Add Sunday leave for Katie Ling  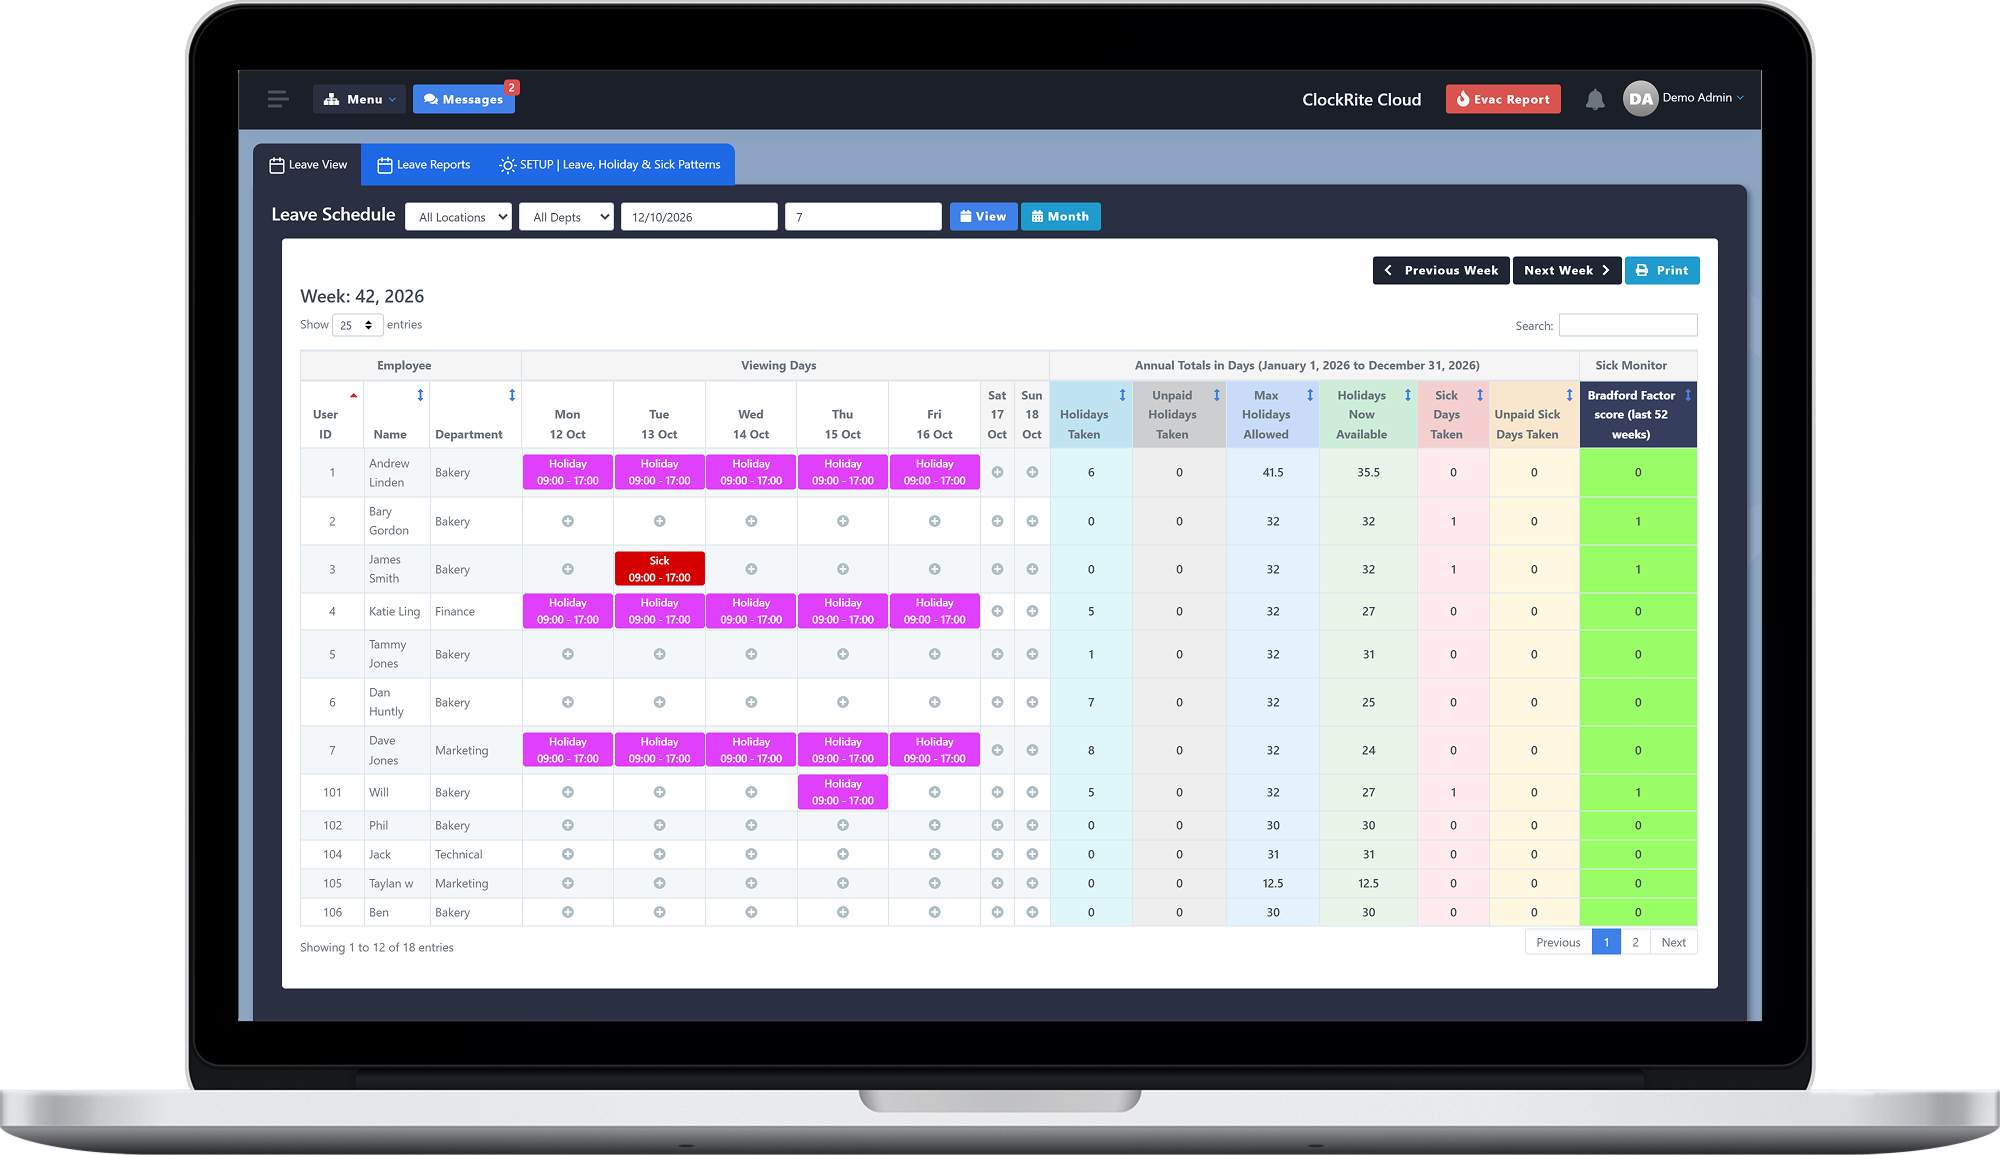coord(1032,611)
